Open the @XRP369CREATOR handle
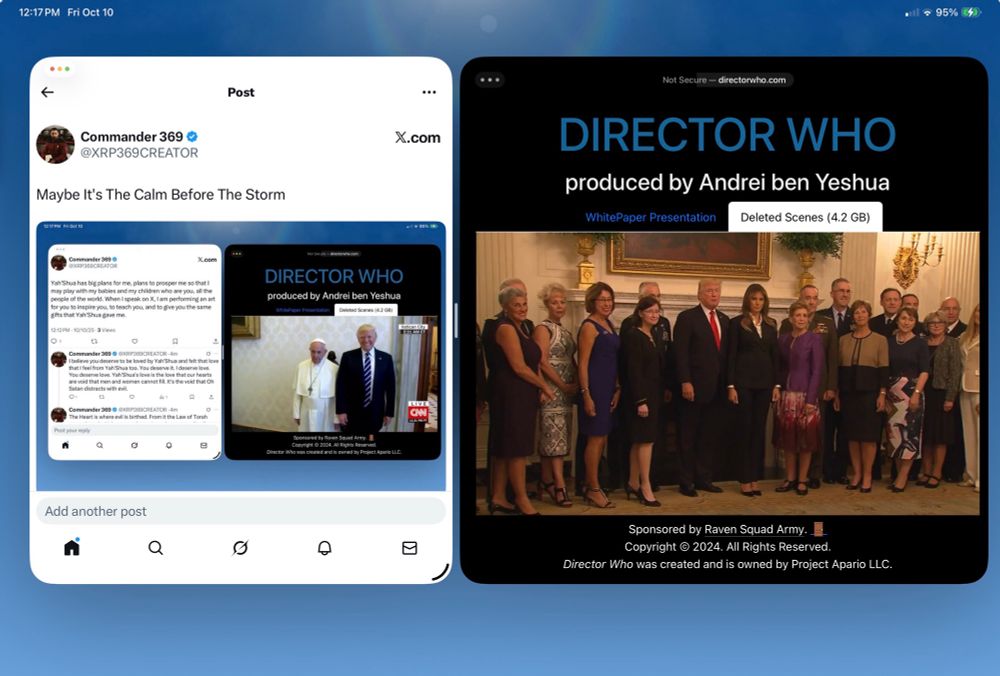This screenshot has height=676, width=1000. (139, 153)
